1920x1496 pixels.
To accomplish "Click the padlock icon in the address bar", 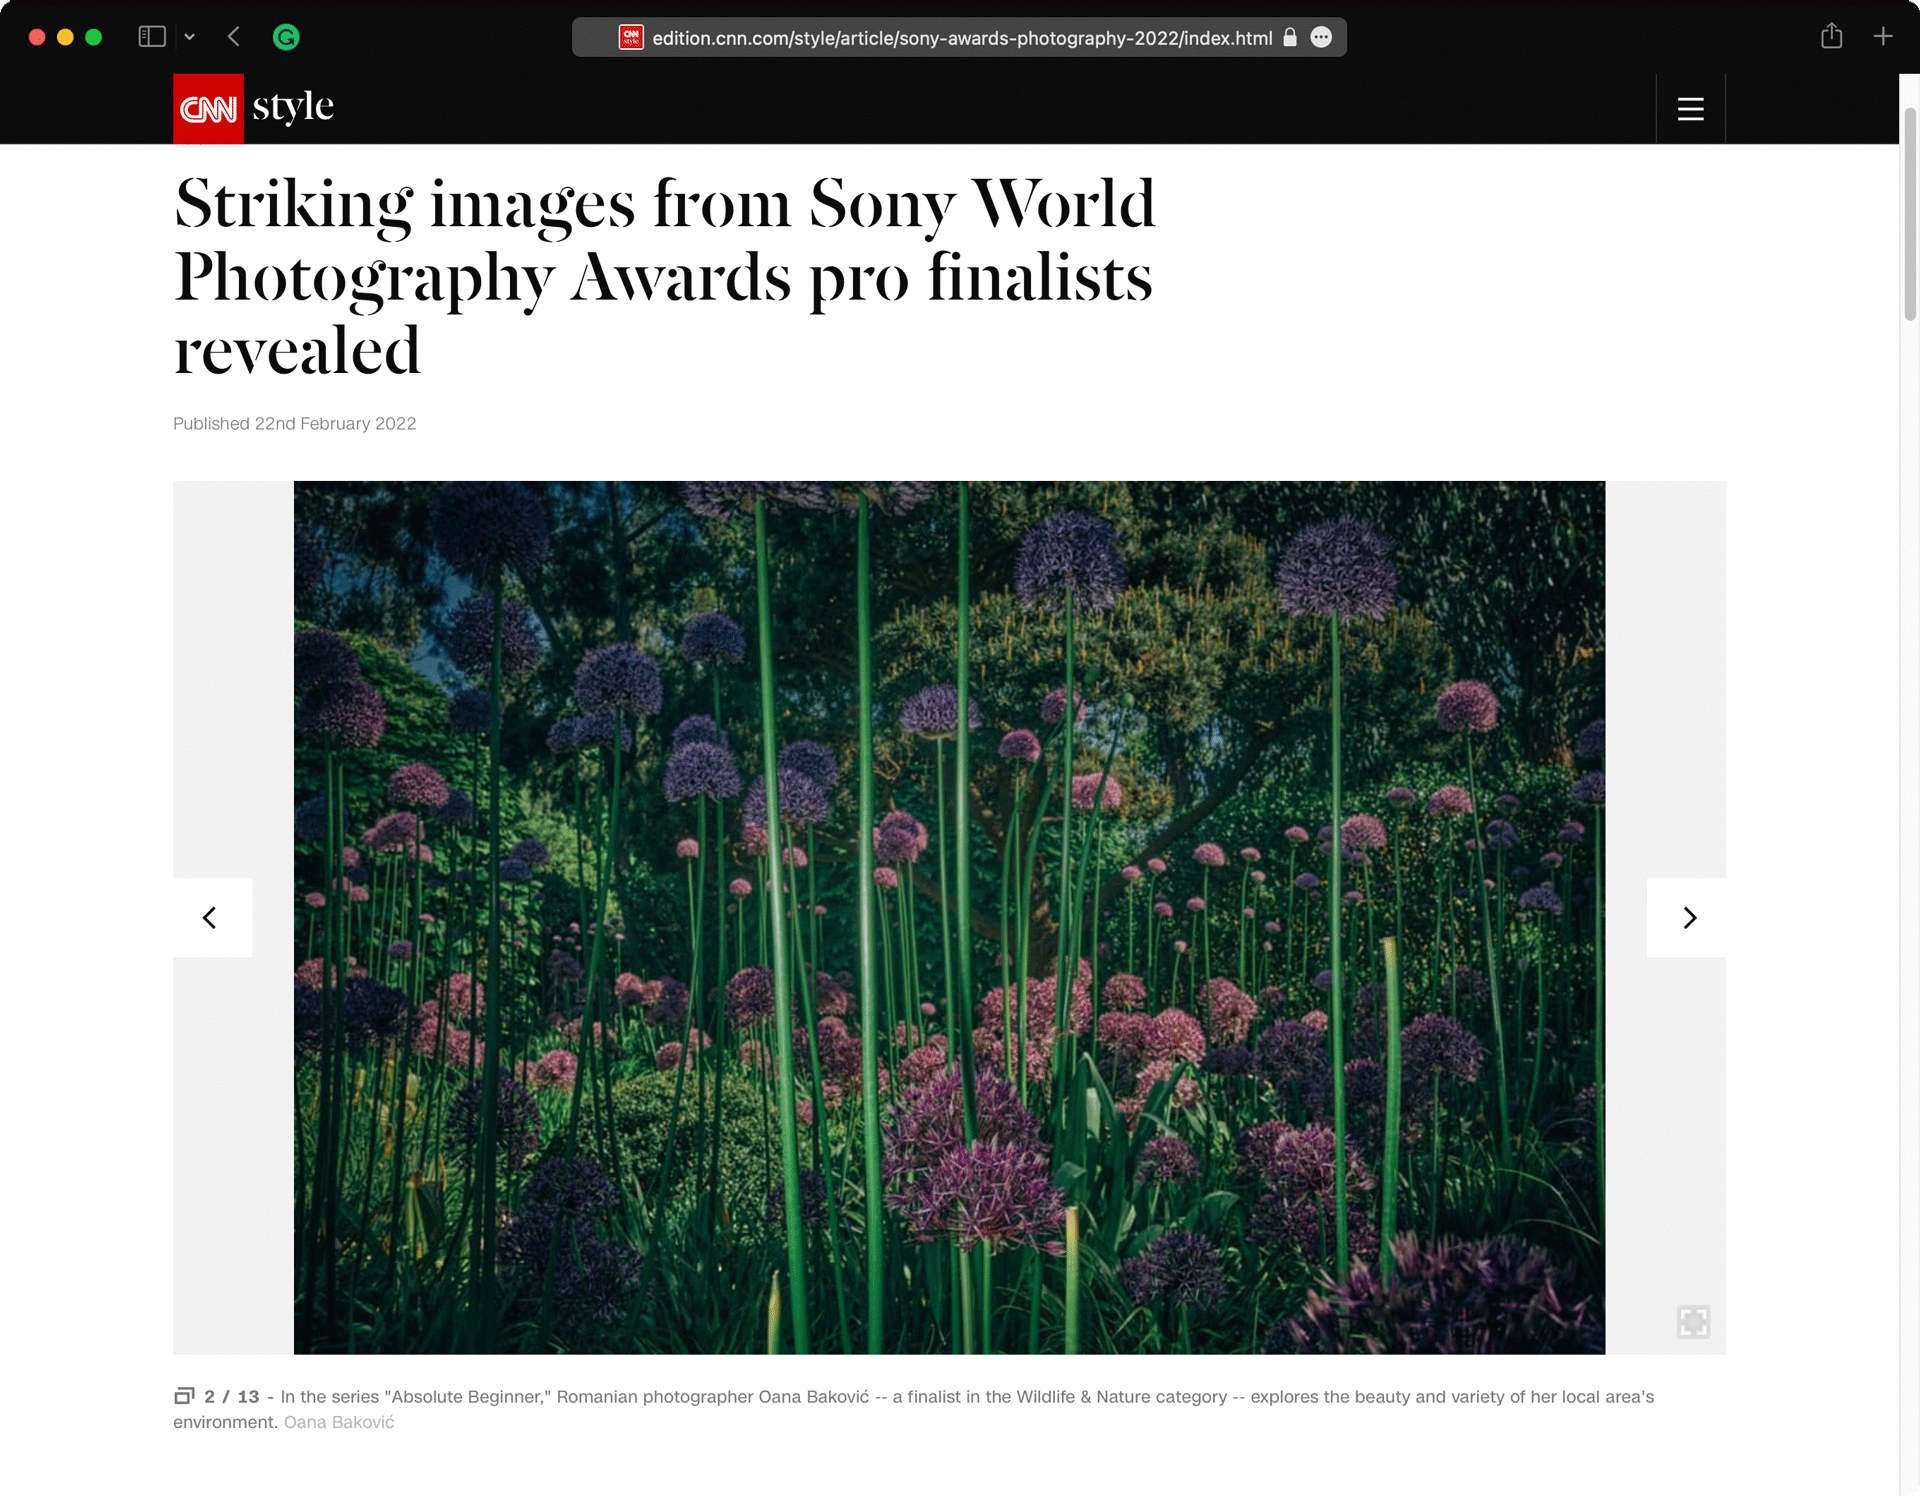I will tap(1289, 37).
